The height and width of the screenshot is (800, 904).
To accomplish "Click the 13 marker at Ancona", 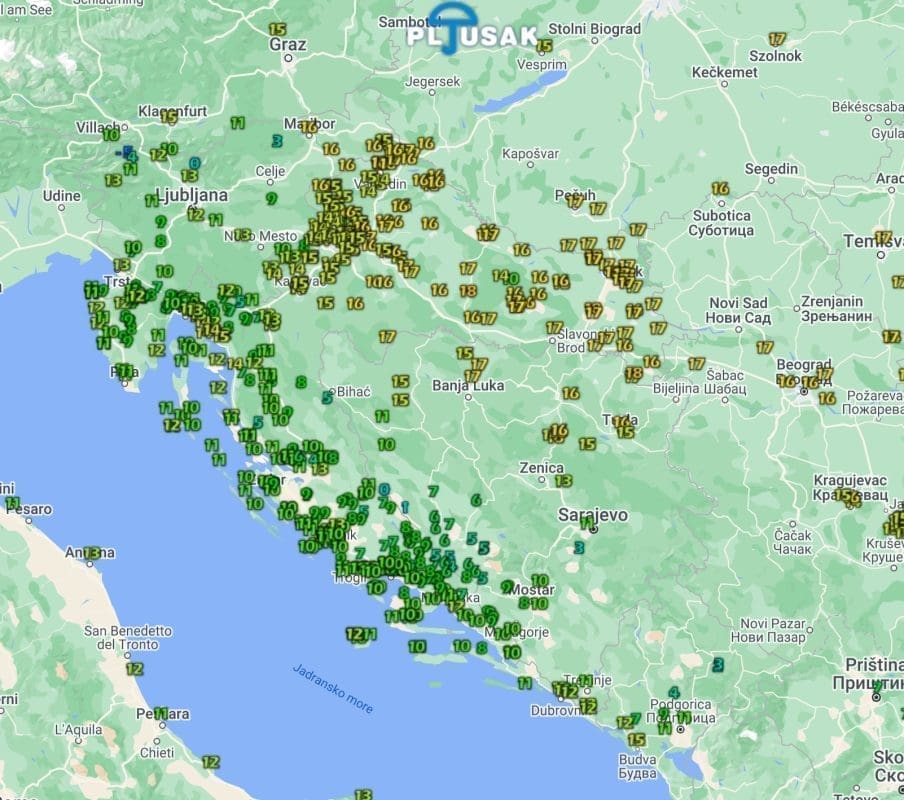I will pyautogui.click(x=93, y=552).
